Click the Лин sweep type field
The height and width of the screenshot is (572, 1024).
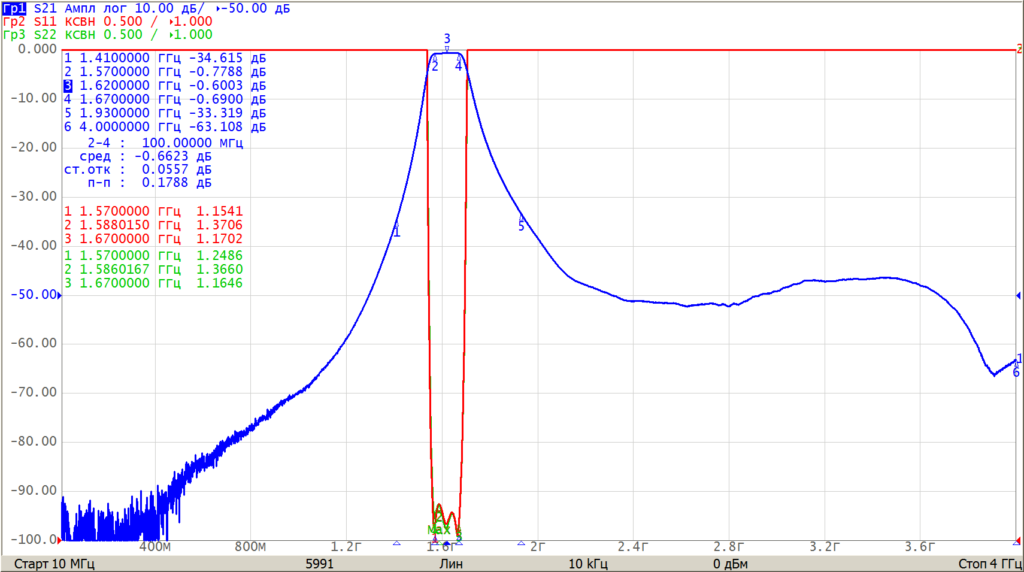[451, 564]
